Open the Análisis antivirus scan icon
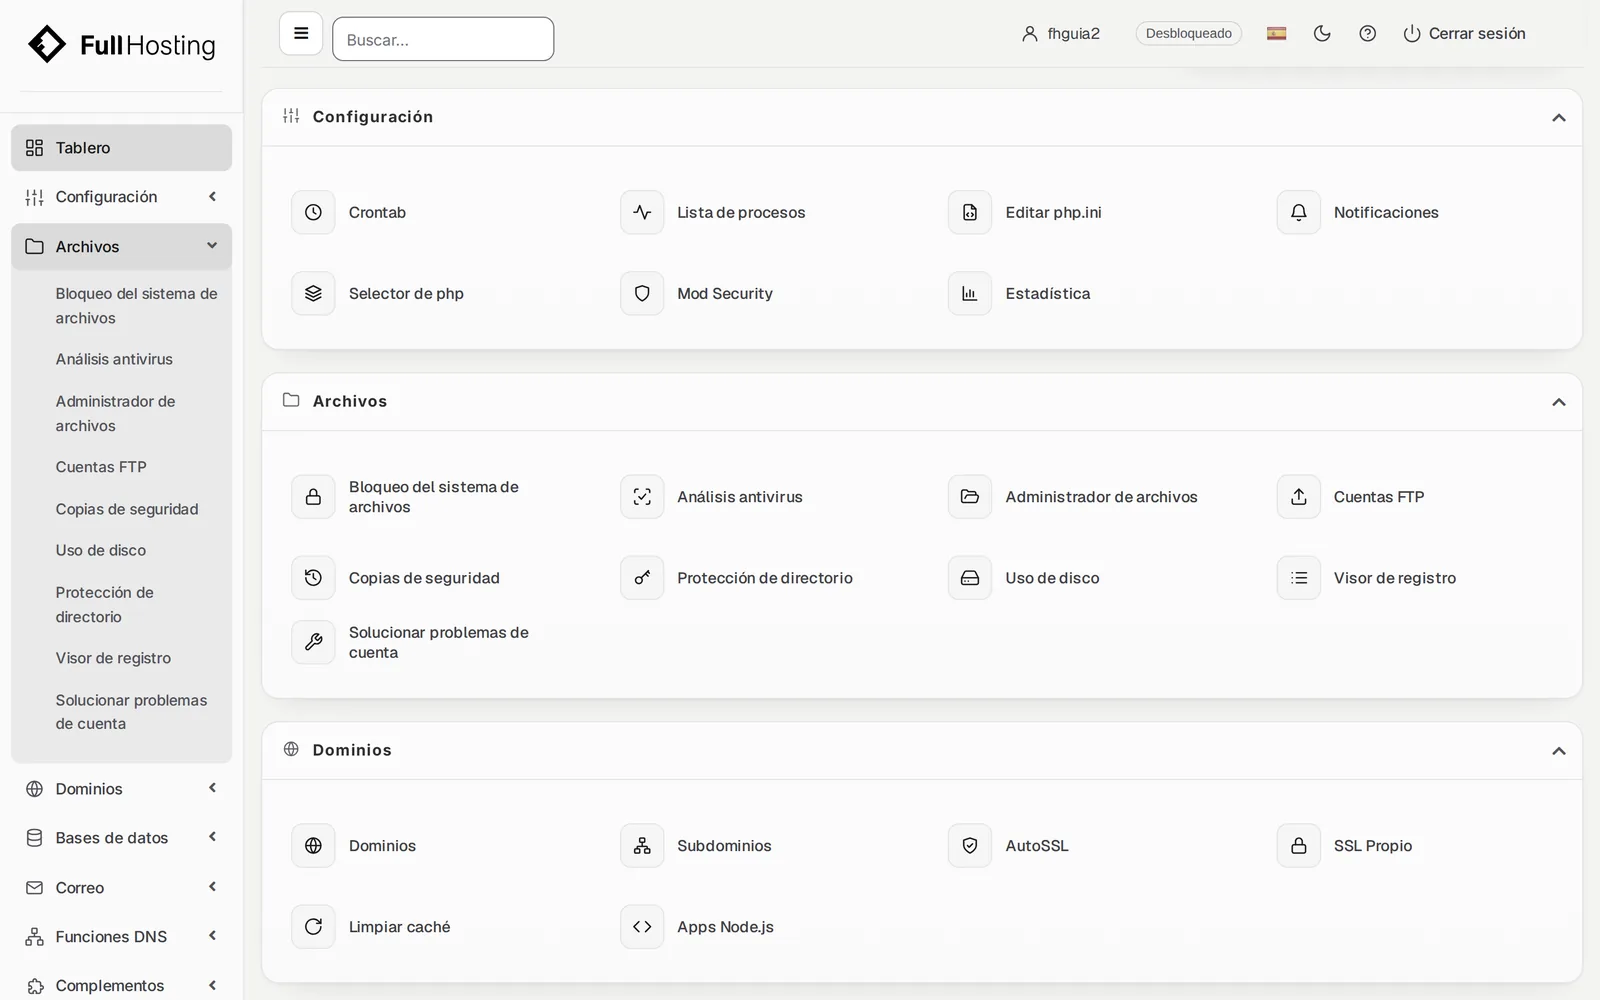1600x1000 pixels. pyautogui.click(x=642, y=497)
